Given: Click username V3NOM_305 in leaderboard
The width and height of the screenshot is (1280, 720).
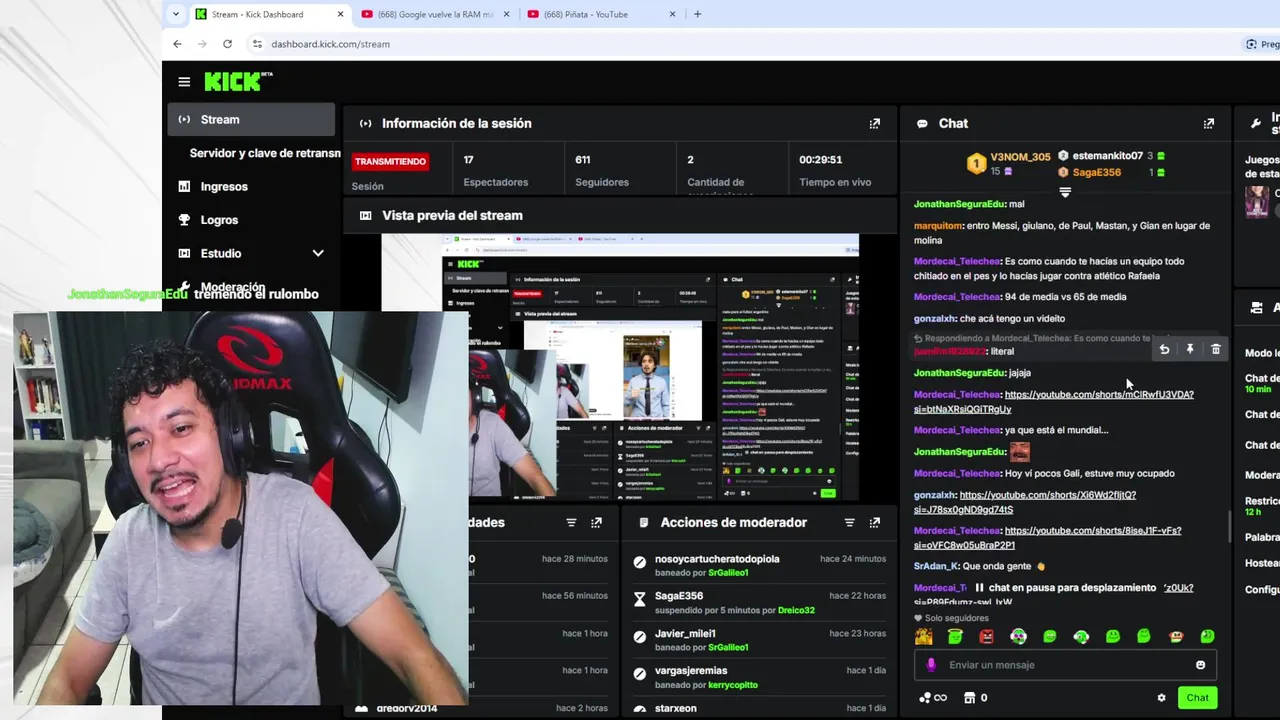Looking at the screenshot, I should 1020,157.
